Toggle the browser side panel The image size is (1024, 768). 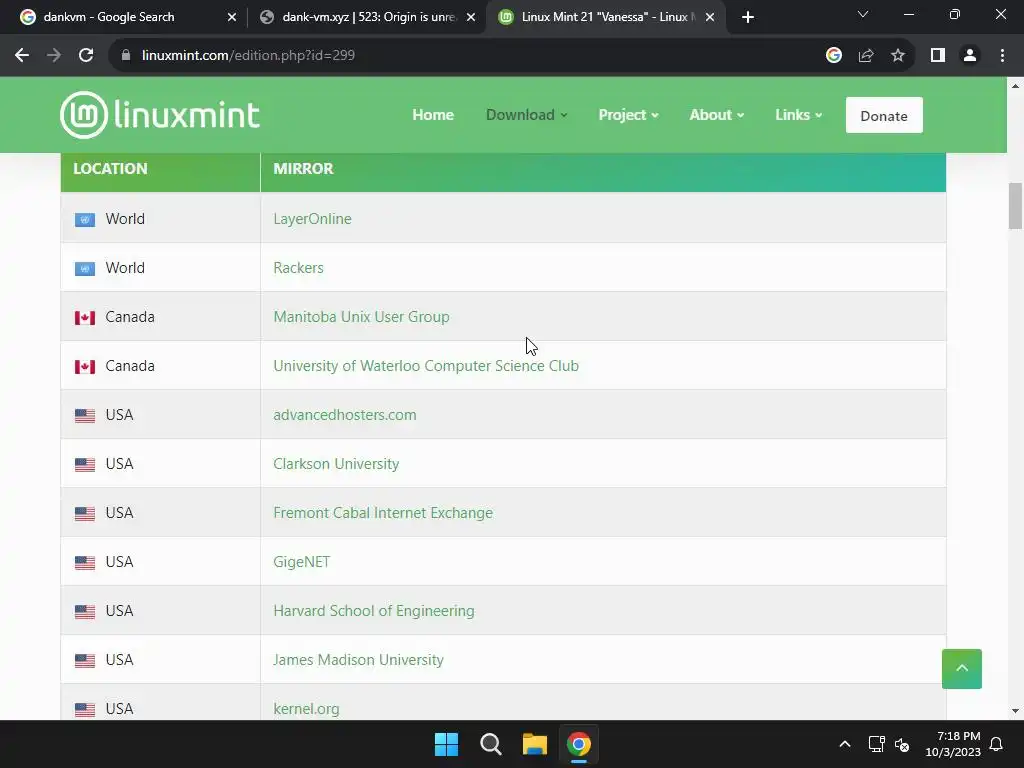coord(938,56)
